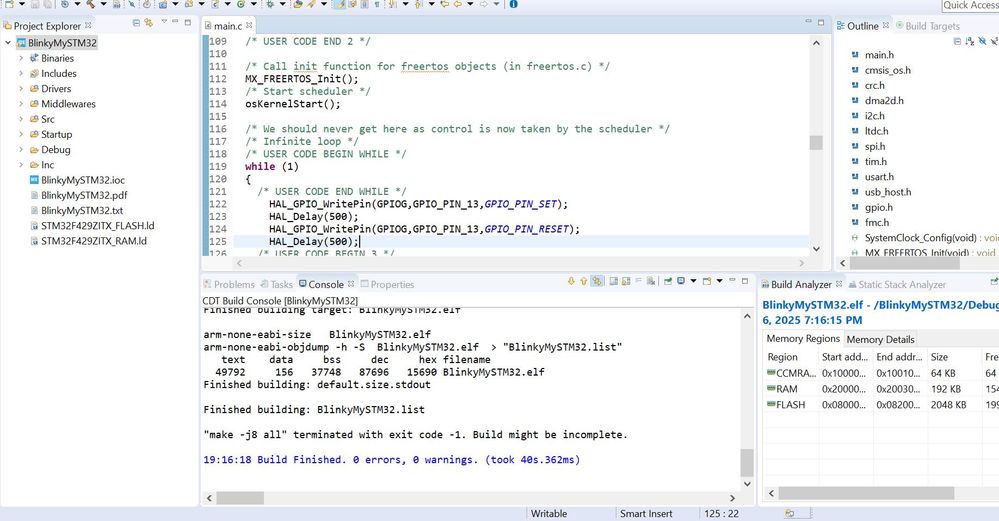Click code line HAL_Delay(500) on line 123
Image resolution: width=999 pixels, height=521 pixels.
pyautogui.click(x=313, y=217)
